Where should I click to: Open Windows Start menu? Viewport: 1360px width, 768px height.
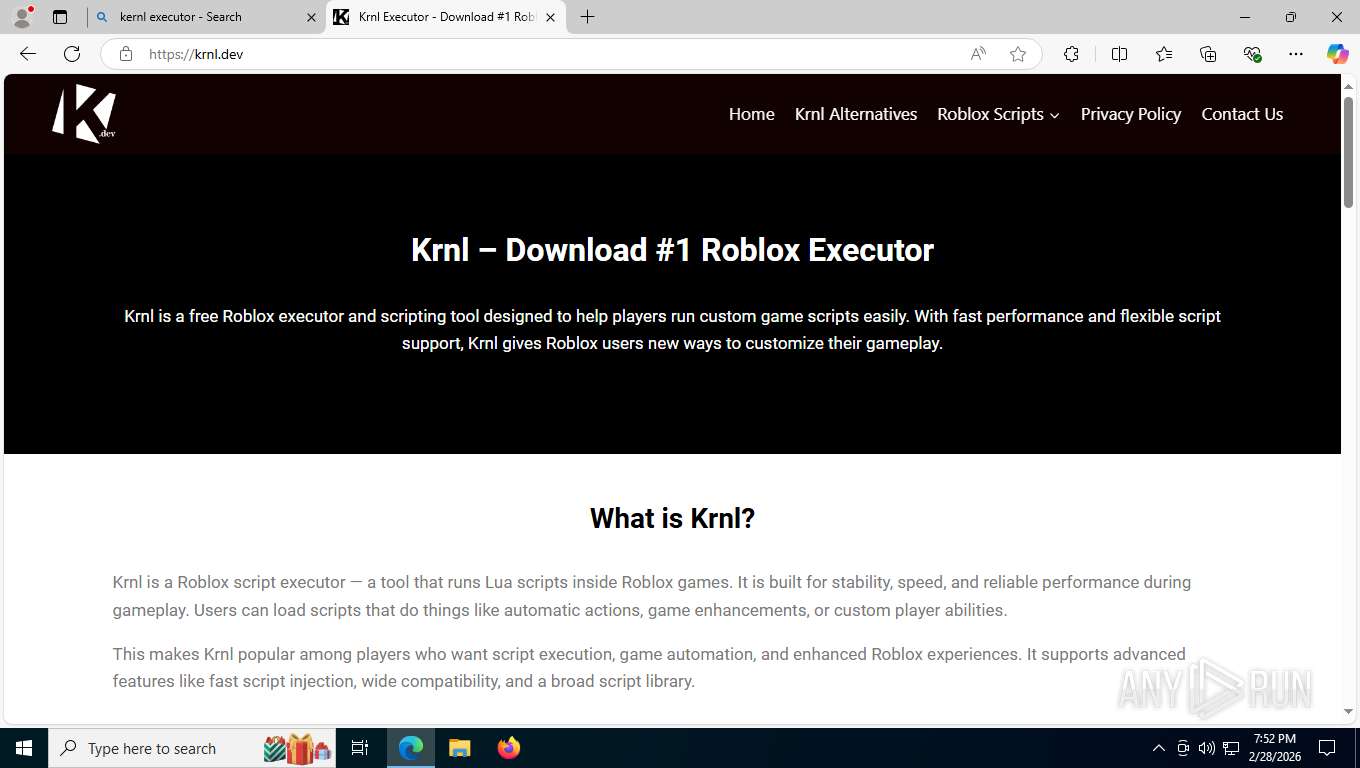[x=24, y=748]
